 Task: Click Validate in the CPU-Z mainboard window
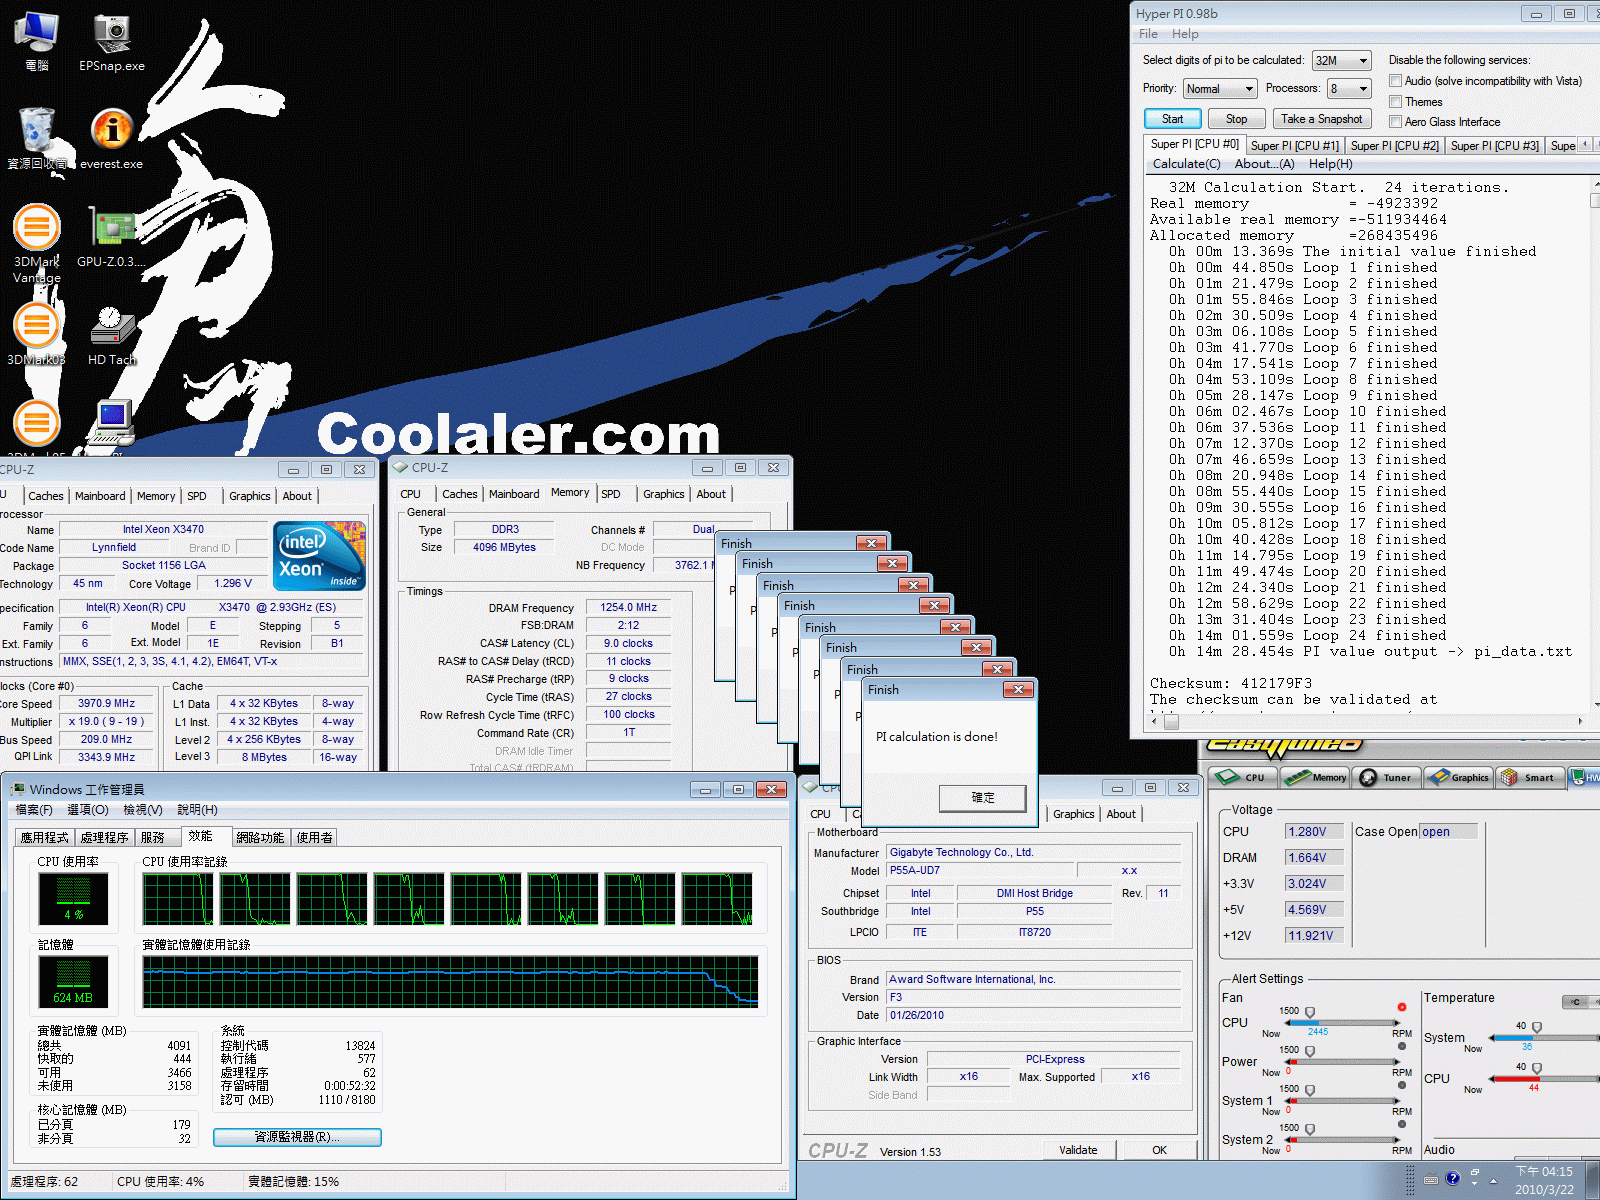1078,1150
